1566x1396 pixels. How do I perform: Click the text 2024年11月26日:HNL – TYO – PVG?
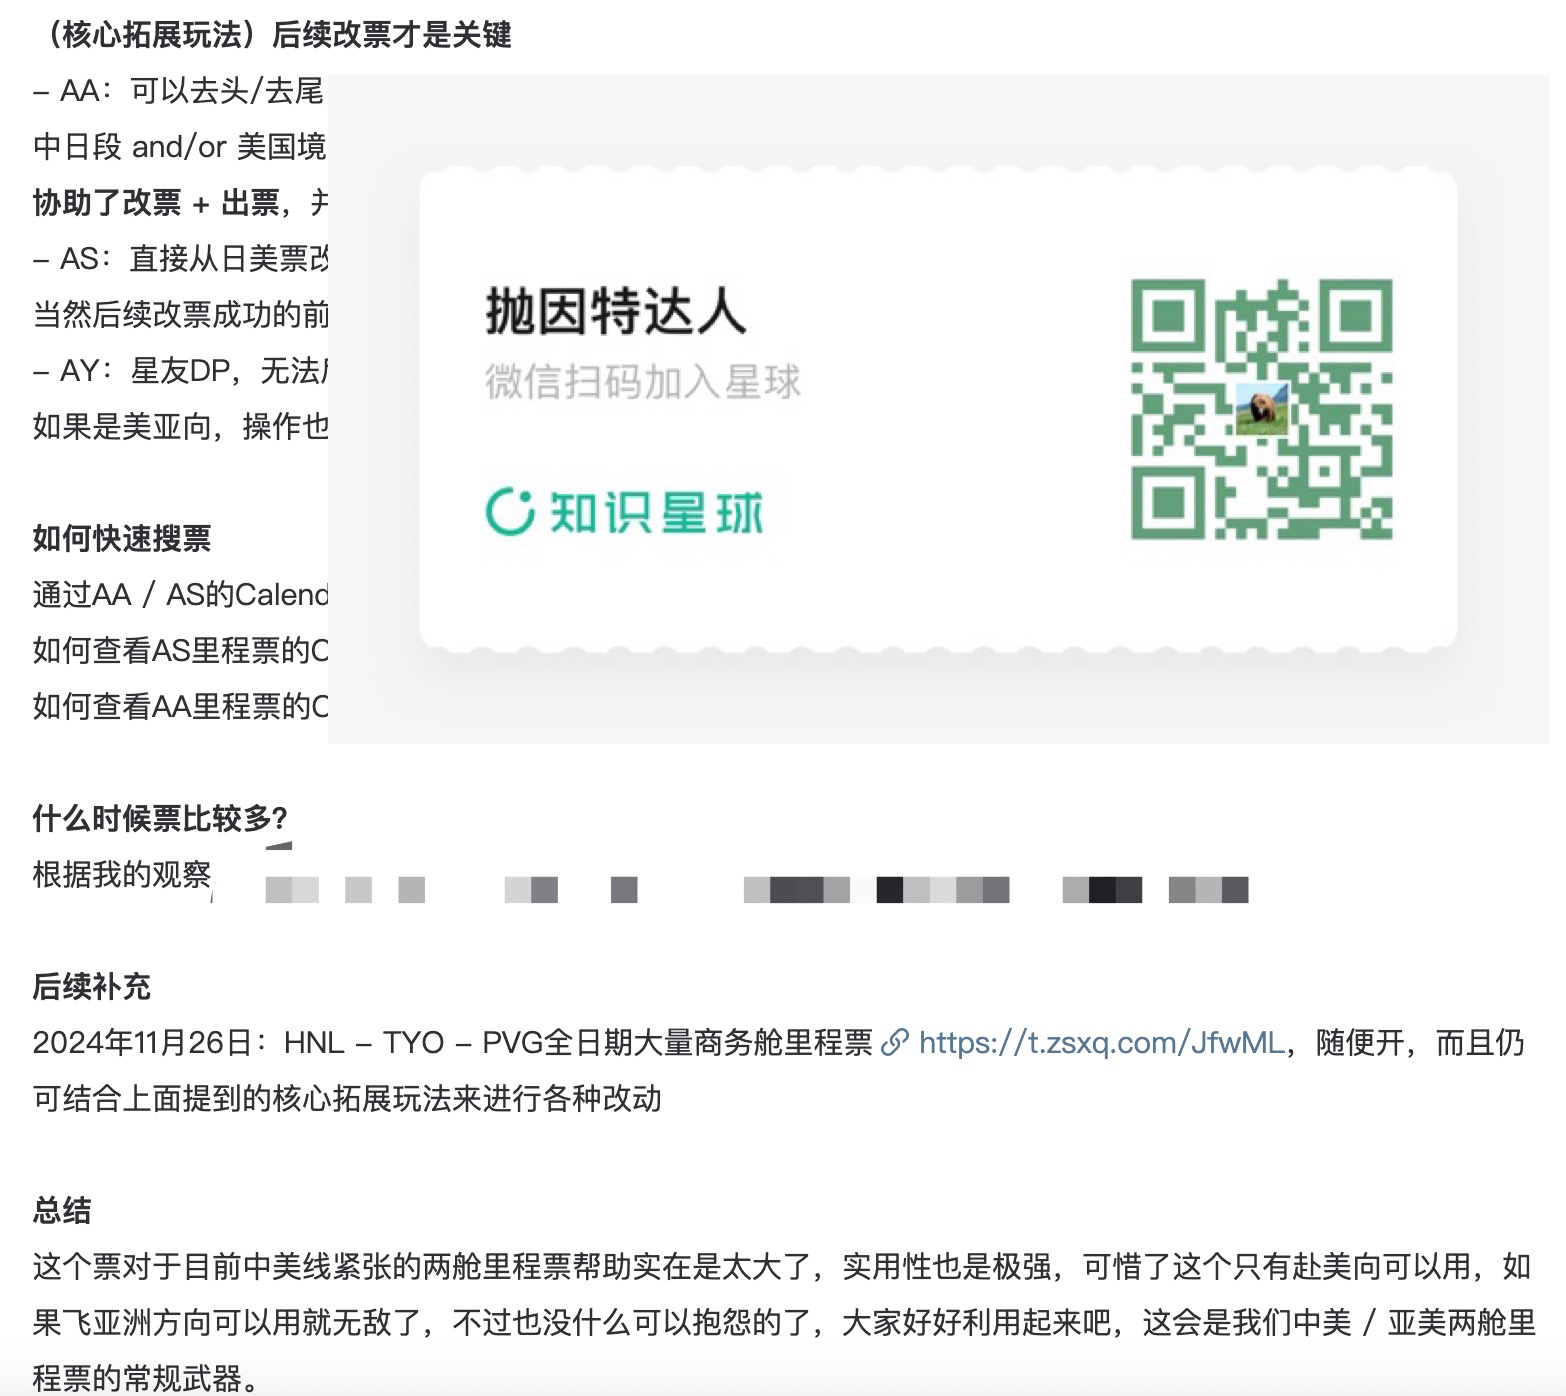coord(287,1043)
